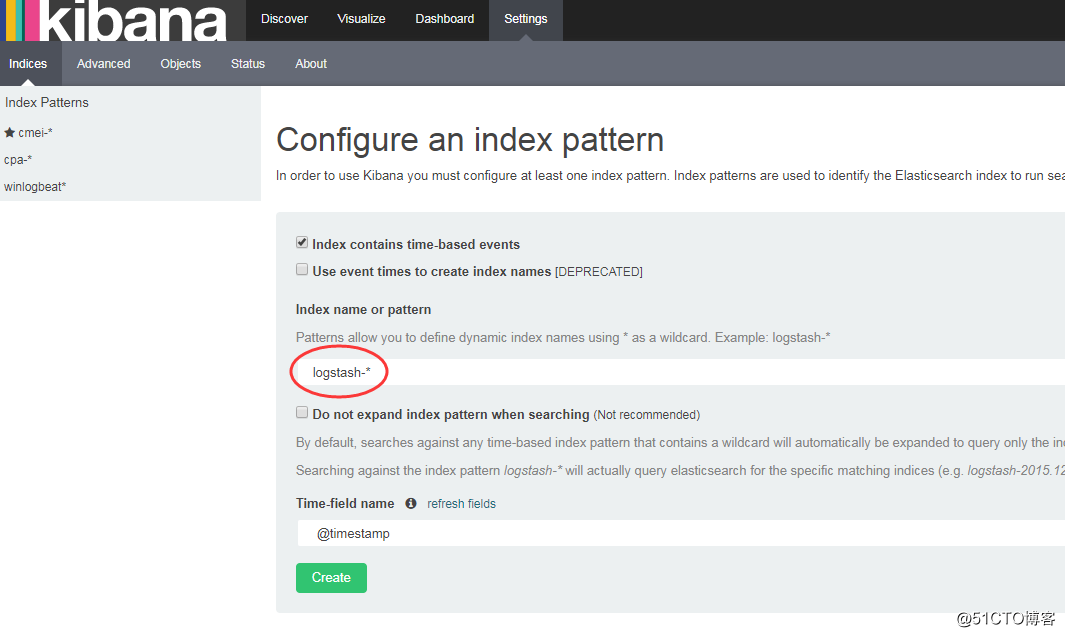Click the Index Patterns sidebar heading
Screen dimensions: 1065x637
47,103
